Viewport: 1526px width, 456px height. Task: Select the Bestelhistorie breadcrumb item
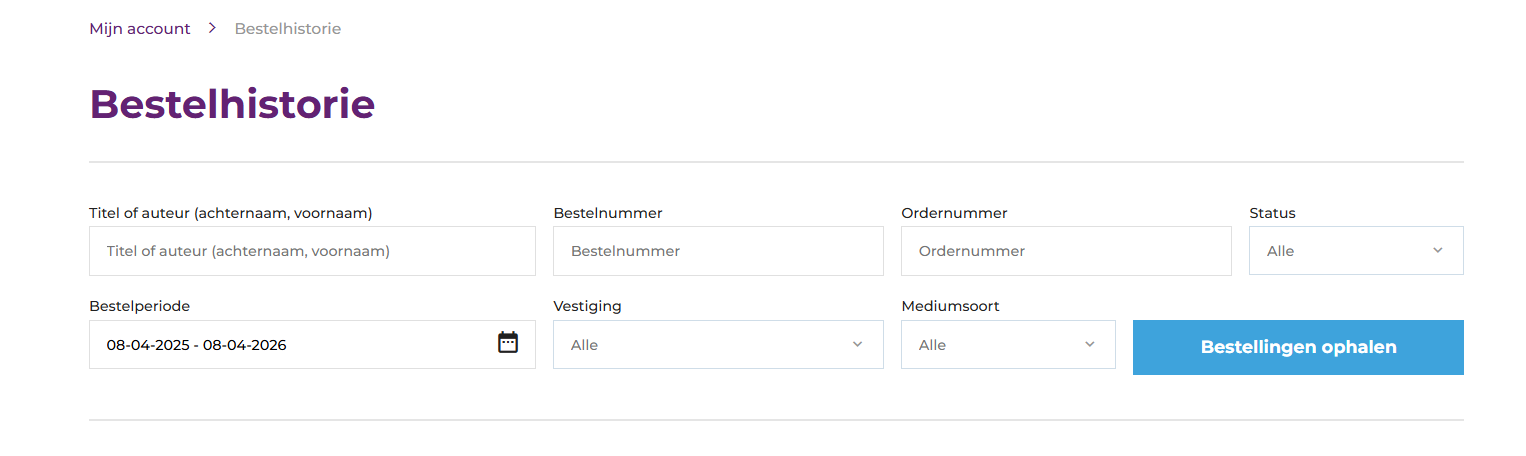tap(288, 29)
